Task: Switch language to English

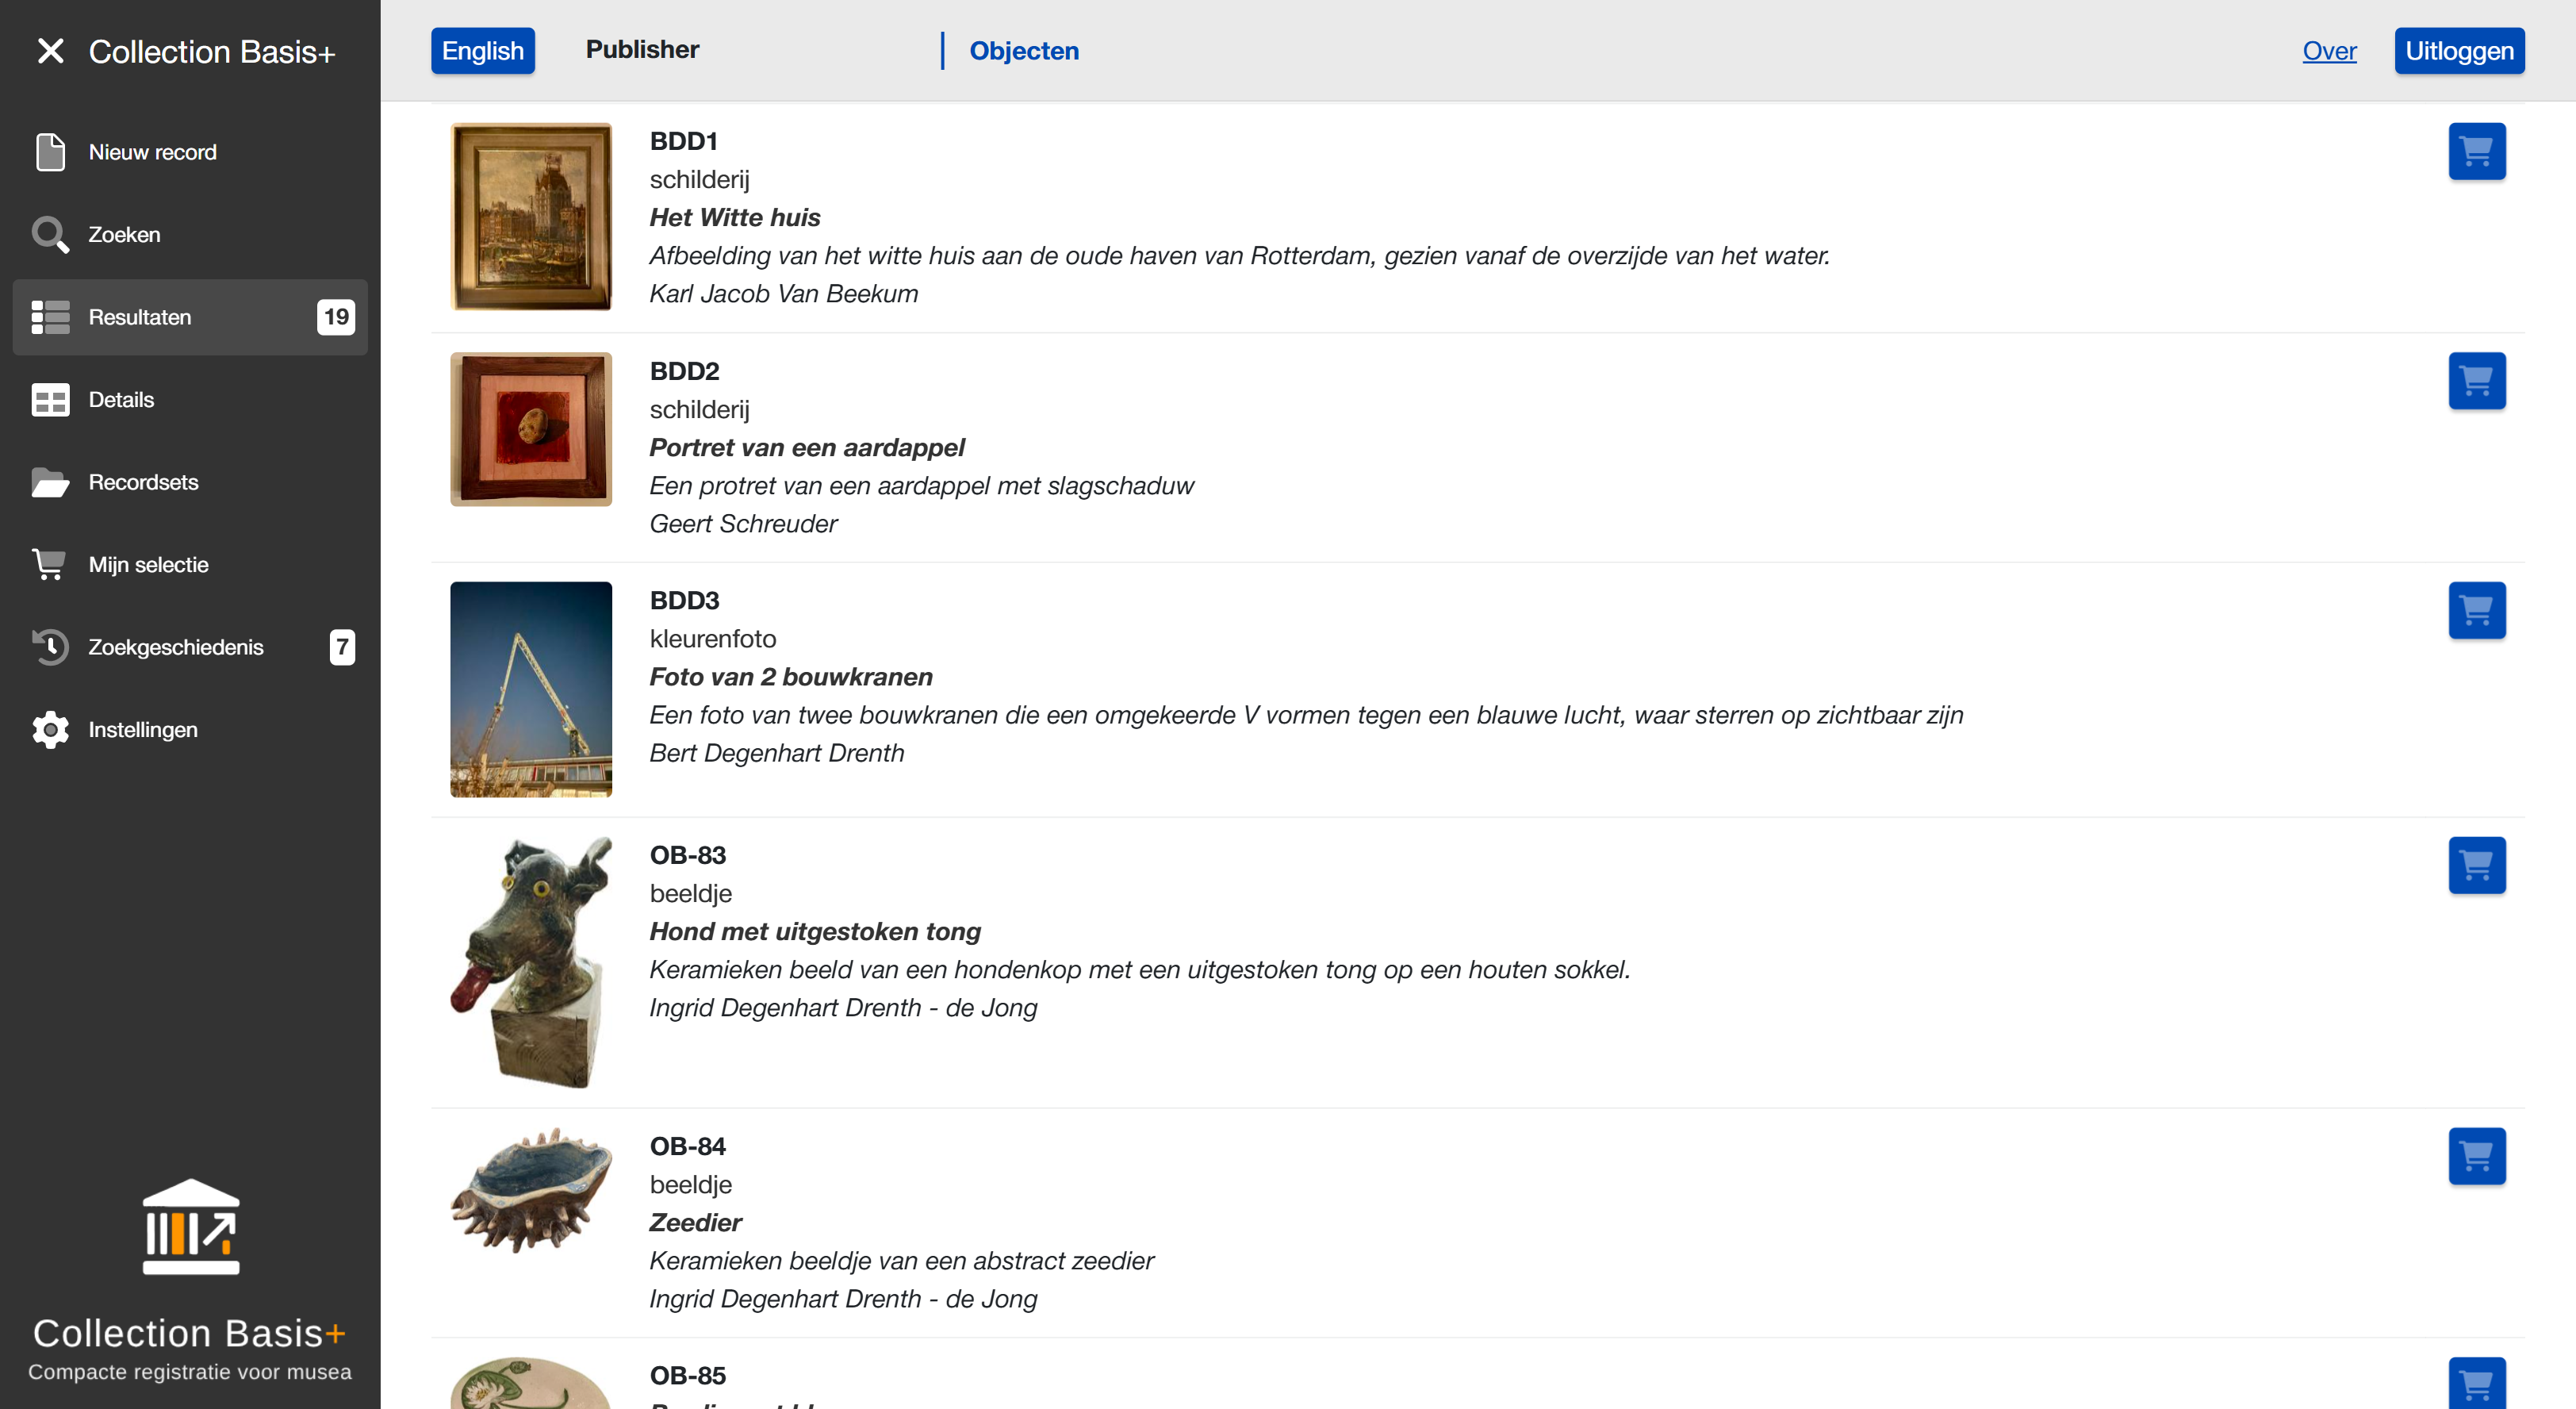Action: [482, 50]
